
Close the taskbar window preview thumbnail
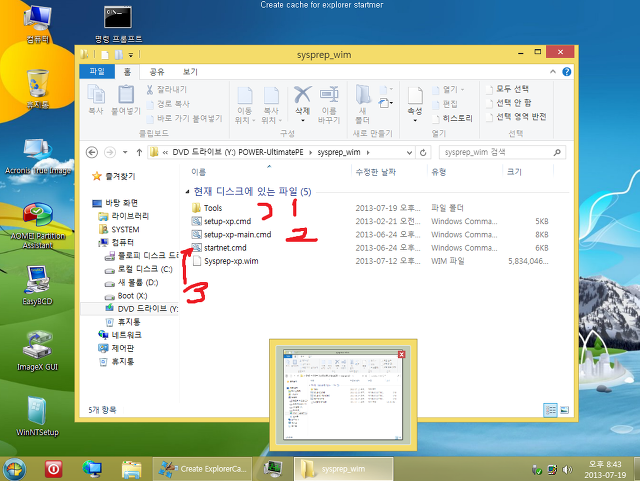click(401, 354)
